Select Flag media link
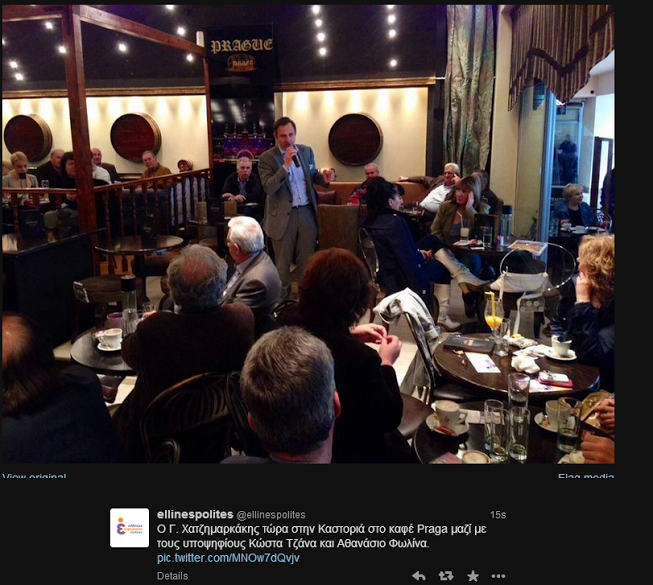653x585 pixels. coord(586,475)
